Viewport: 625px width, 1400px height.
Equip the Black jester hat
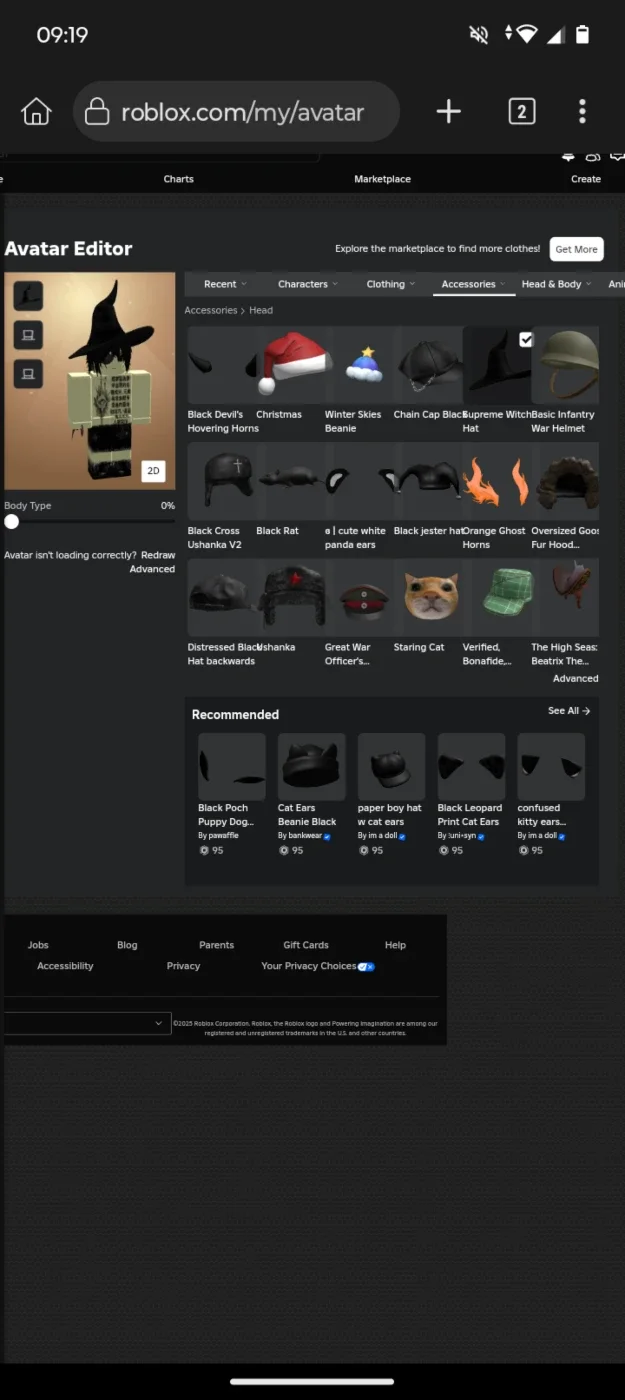click(x=428, y=481)
